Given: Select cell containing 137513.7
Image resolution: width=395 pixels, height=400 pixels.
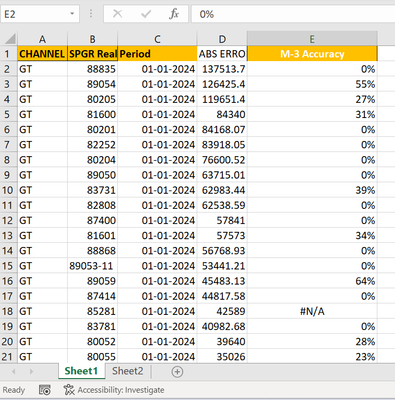Looking at the screenshot, I should (222, 69).
